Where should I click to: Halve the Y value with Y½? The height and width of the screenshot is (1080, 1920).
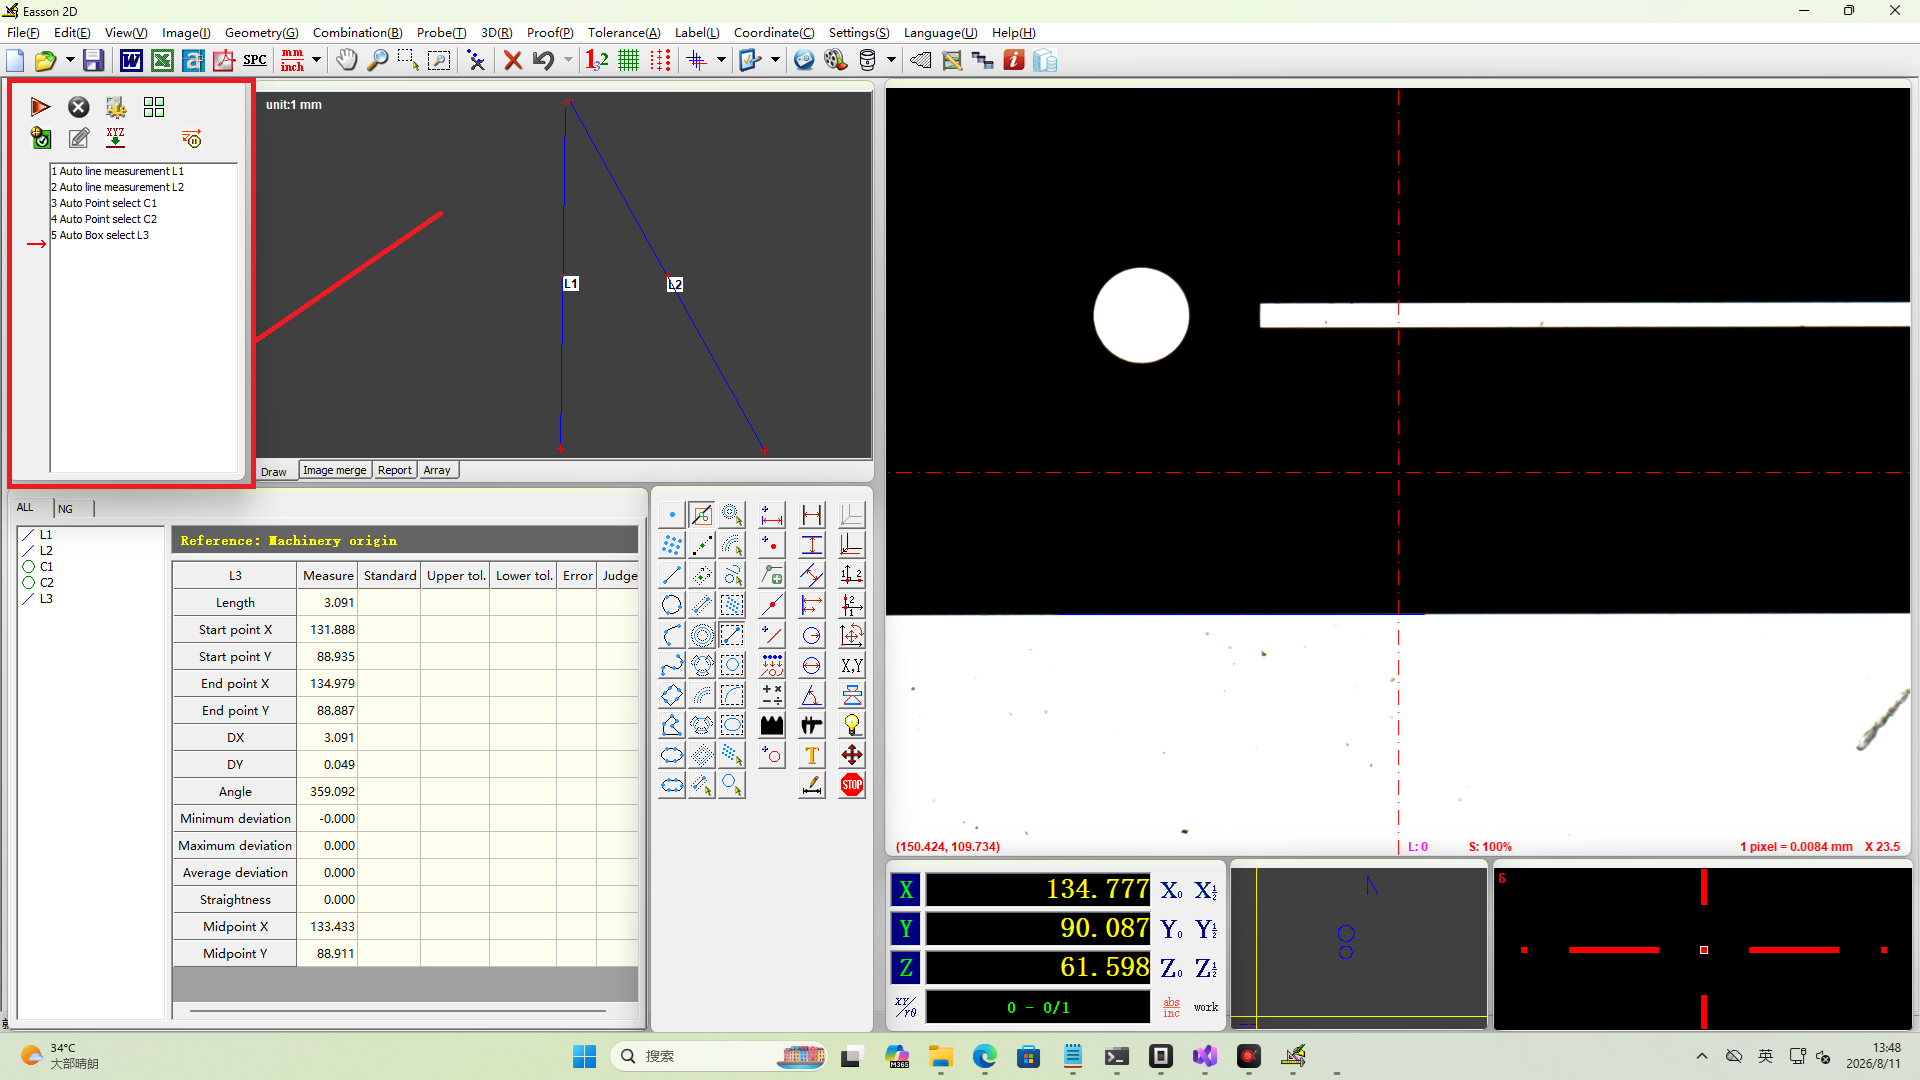(1206, 930)
